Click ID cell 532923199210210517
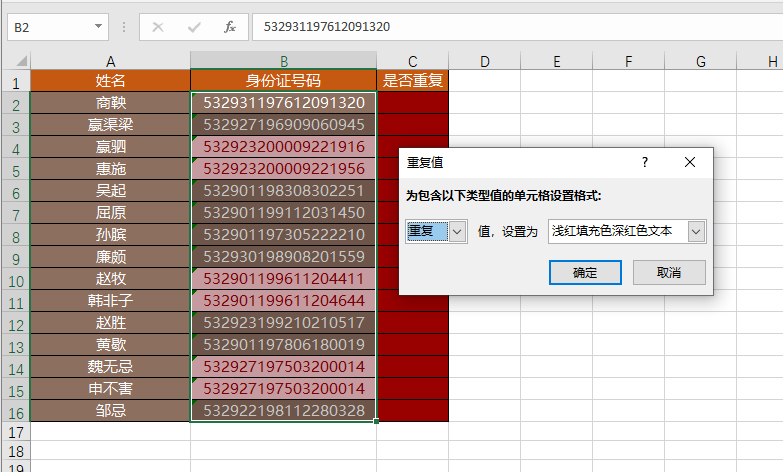 284,322
